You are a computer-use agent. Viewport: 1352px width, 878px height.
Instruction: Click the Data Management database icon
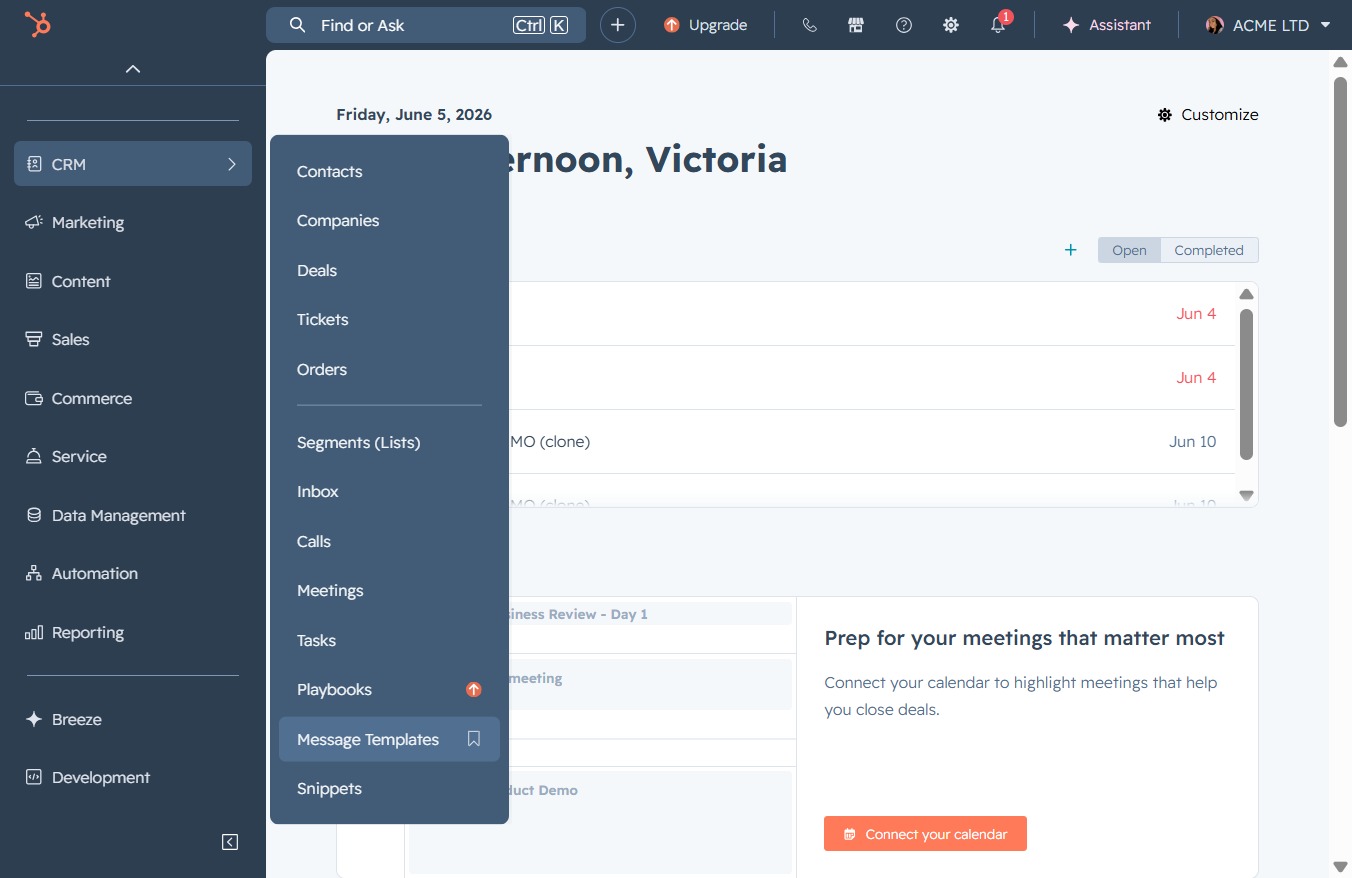click(34, 515)
